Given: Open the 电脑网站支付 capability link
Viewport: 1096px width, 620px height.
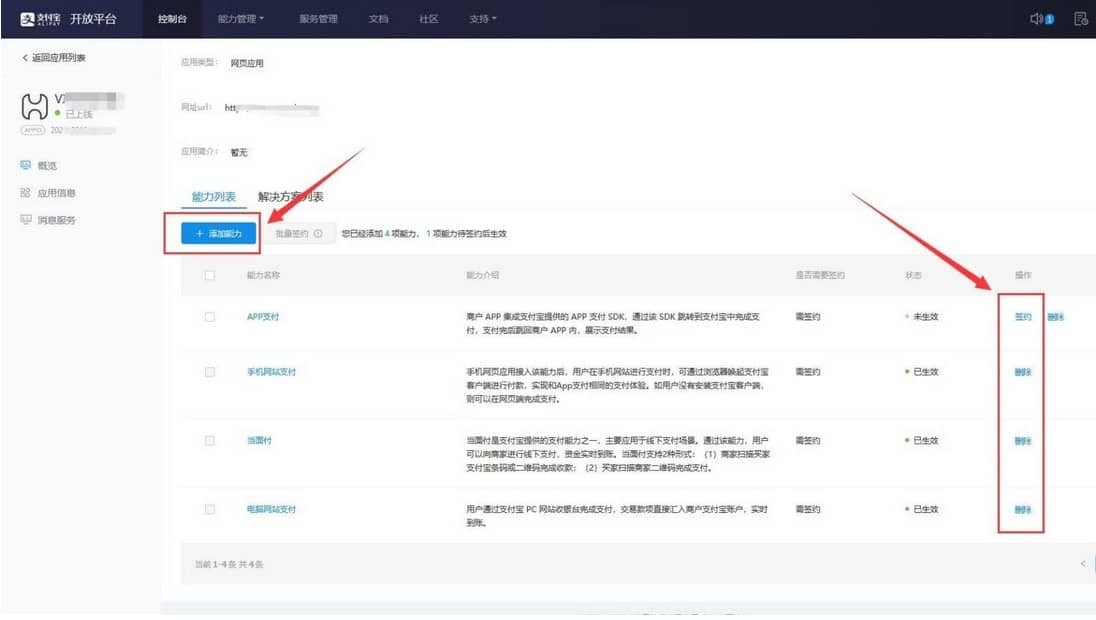Looking at the screenshot, I should [x=271, y=509].
